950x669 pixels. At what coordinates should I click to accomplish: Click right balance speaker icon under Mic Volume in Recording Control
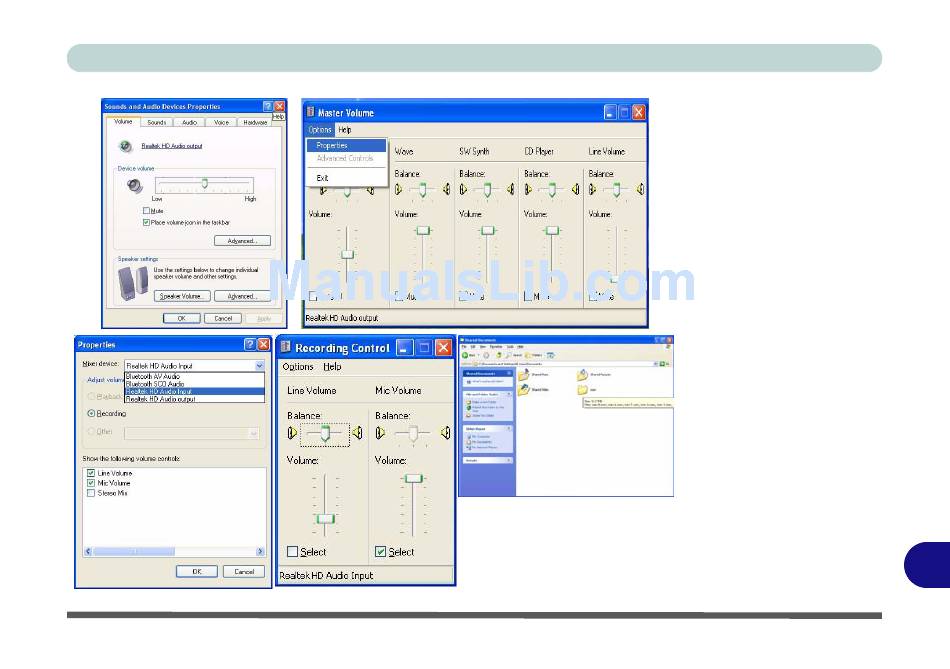tap(444, 433)
